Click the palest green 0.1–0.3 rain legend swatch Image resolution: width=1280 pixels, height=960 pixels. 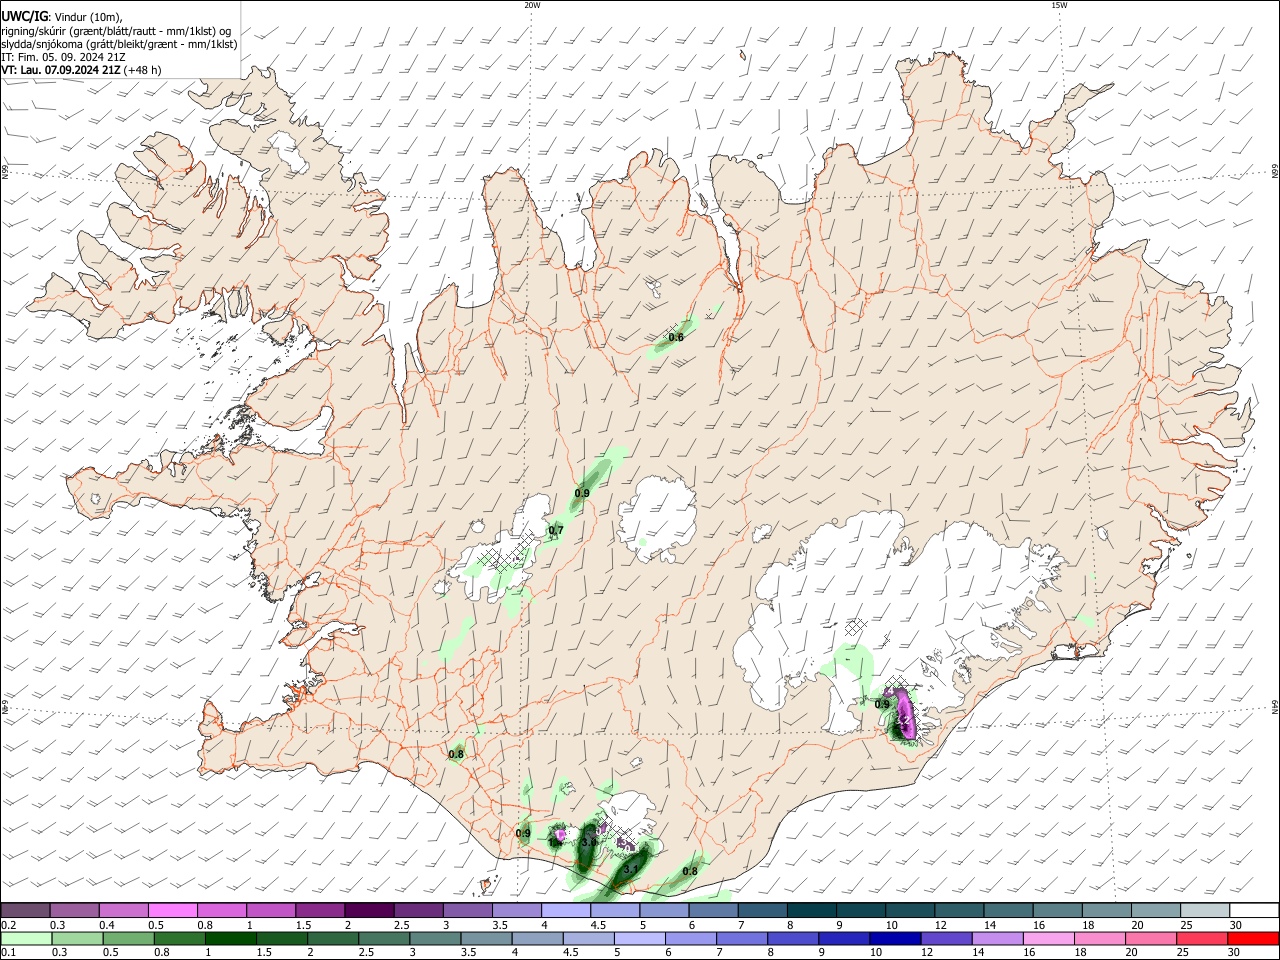coord(25,938)
